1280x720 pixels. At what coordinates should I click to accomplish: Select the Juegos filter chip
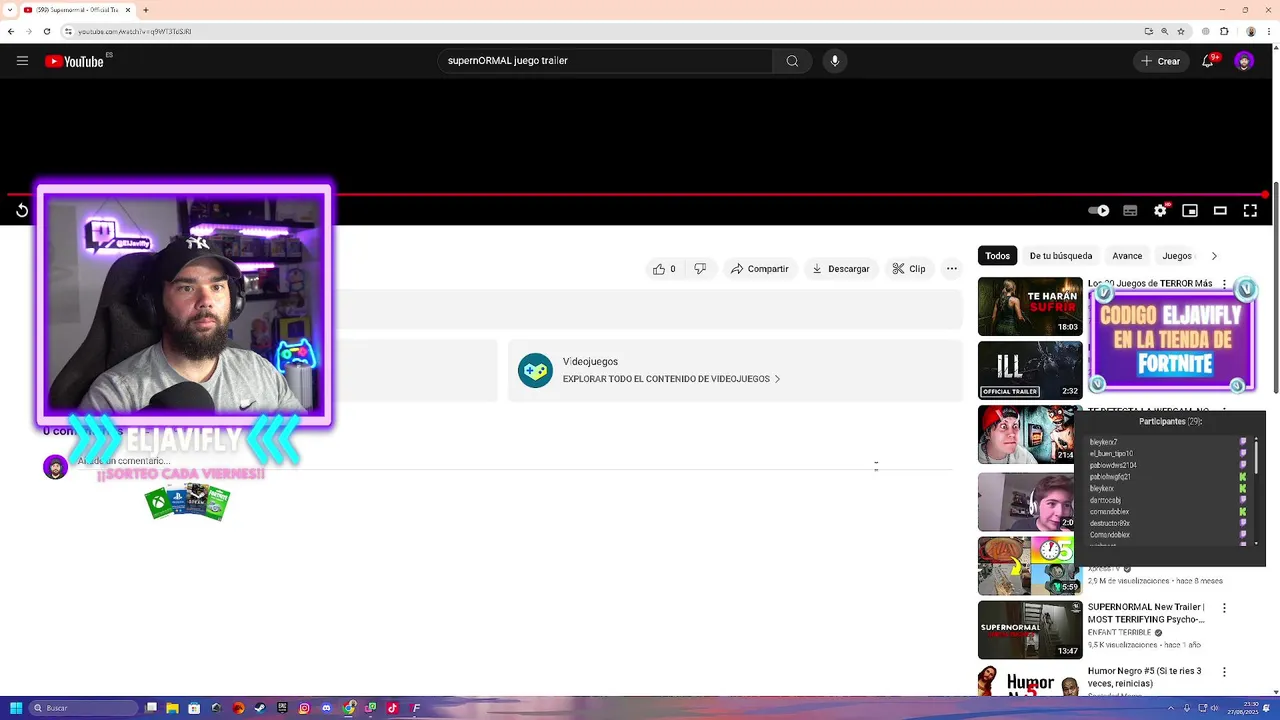pyautogui.click(x=1177, y=256)
